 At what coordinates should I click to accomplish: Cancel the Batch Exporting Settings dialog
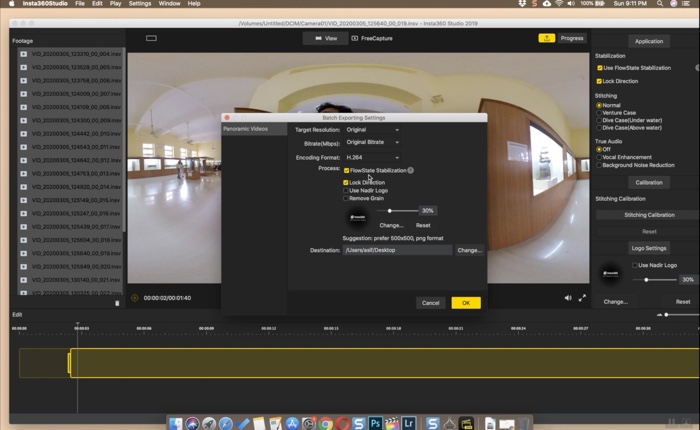pyautogui.click(x=430, y=303)
